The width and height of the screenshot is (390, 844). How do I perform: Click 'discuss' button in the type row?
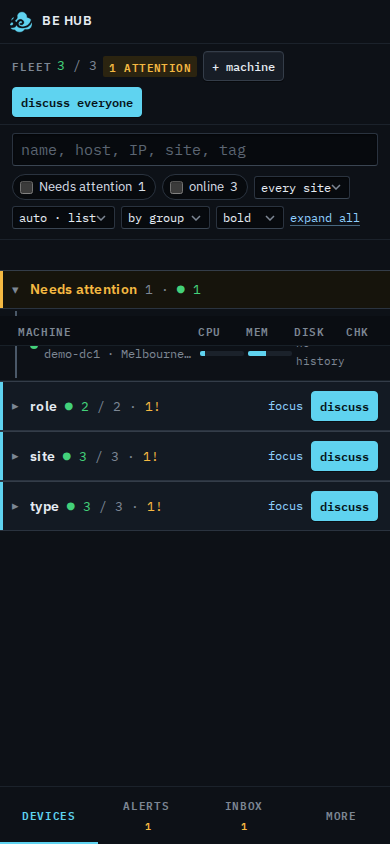click(x=344, y=507)
